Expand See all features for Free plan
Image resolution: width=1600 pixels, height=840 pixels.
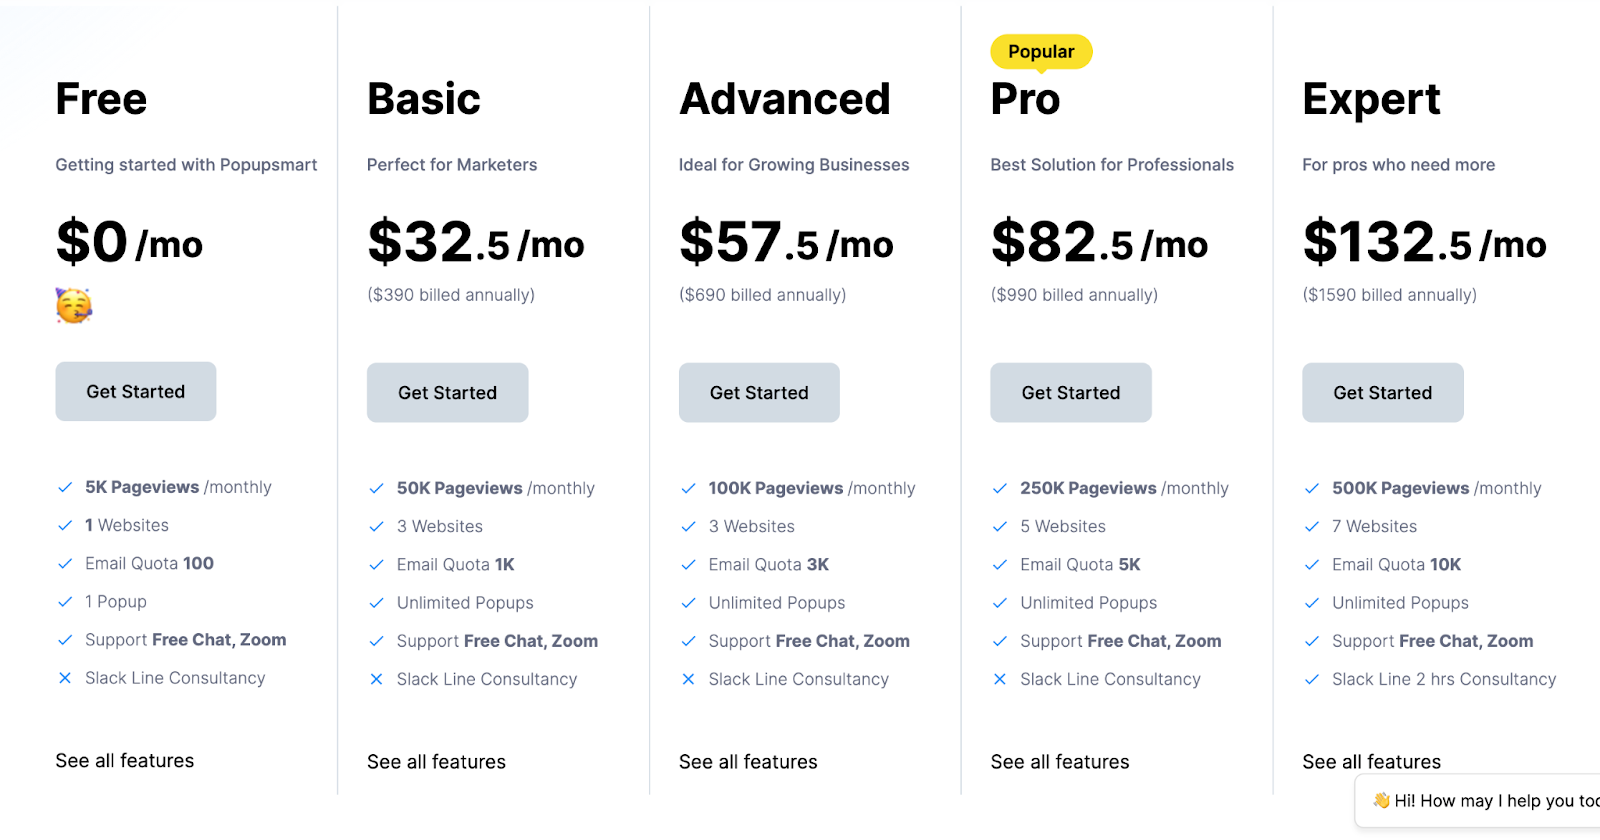[x=125, y=761]
